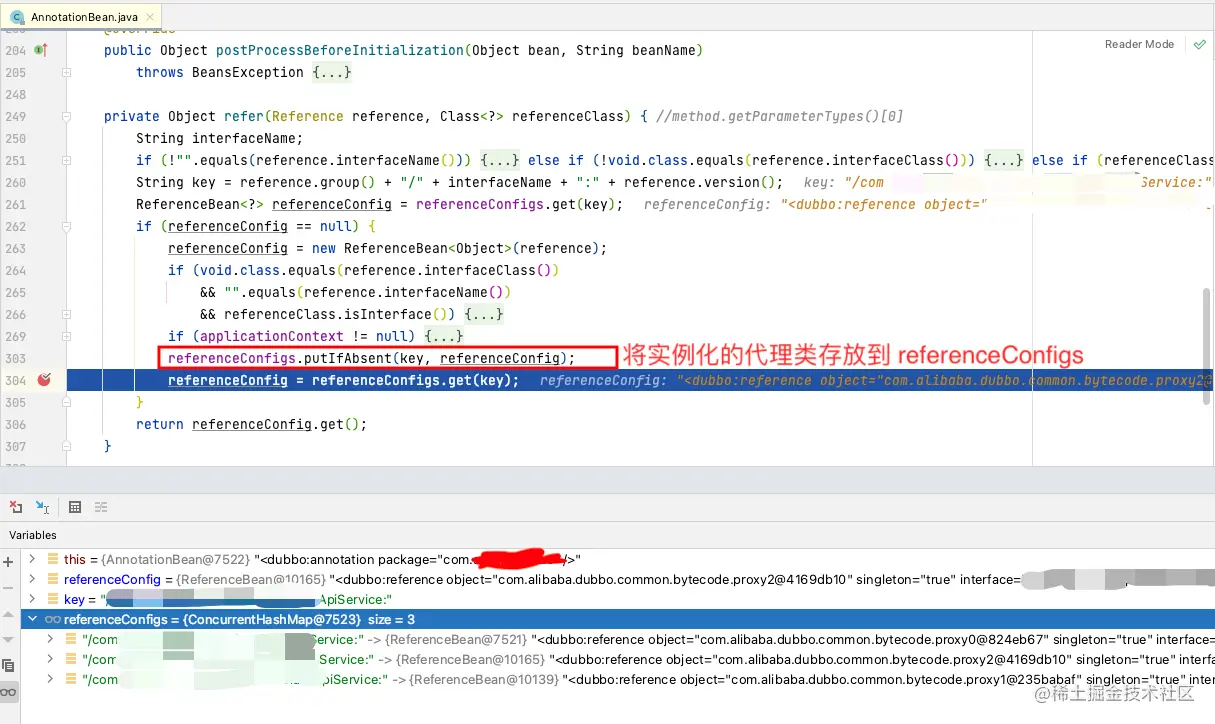The image size is (1215, 724).
Task: Click the plus icon to add a new watch
Action: [8, 561]
